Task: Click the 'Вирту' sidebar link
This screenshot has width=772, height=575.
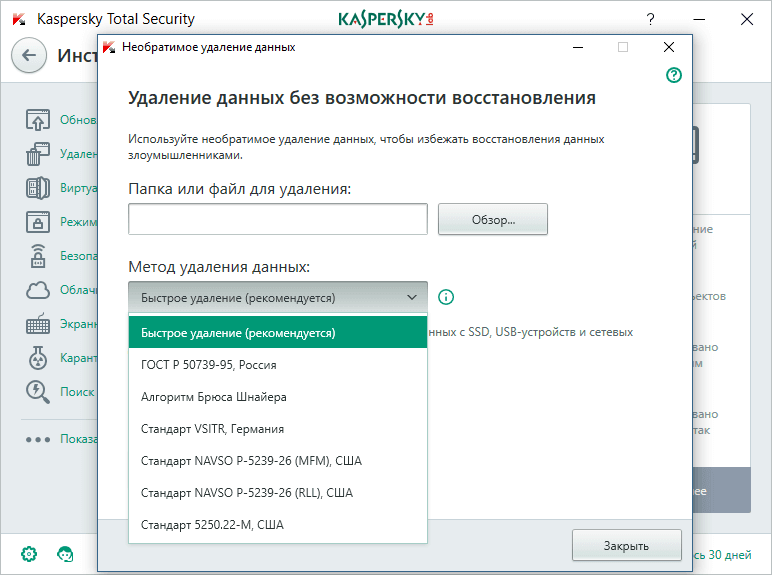Action: (x=78, y=188)
